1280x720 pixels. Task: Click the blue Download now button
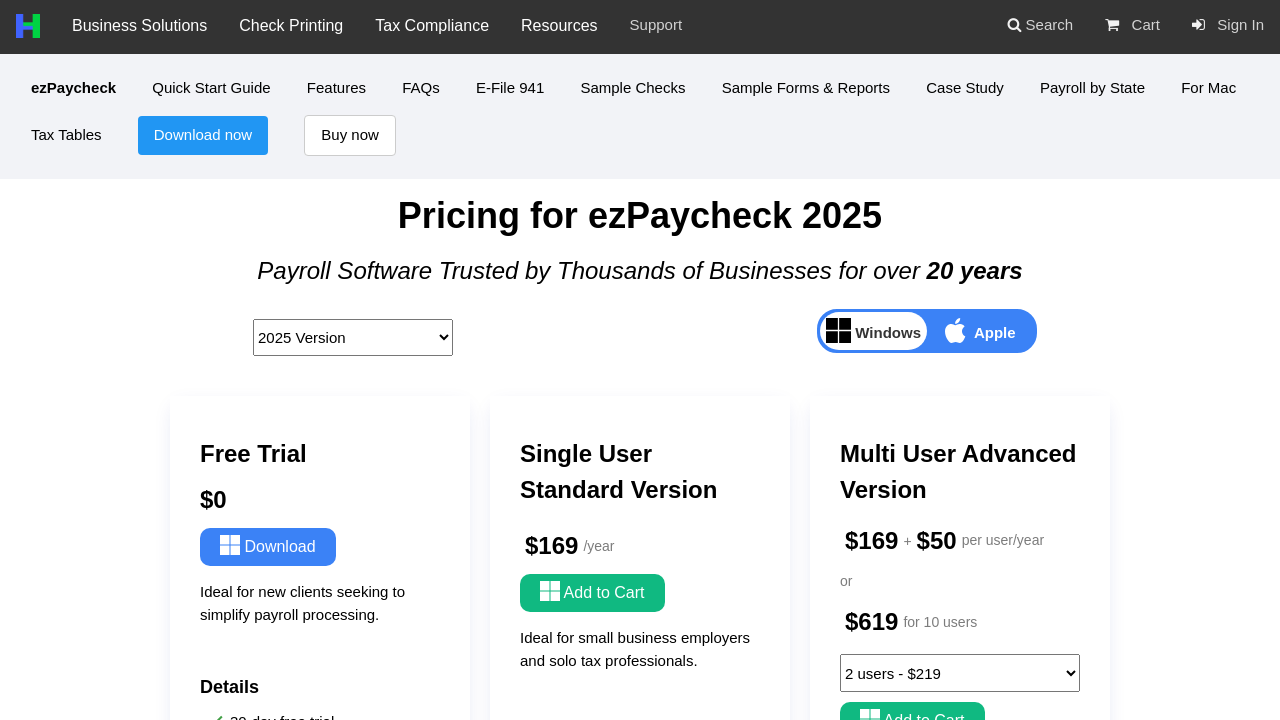tap(203, 135)
